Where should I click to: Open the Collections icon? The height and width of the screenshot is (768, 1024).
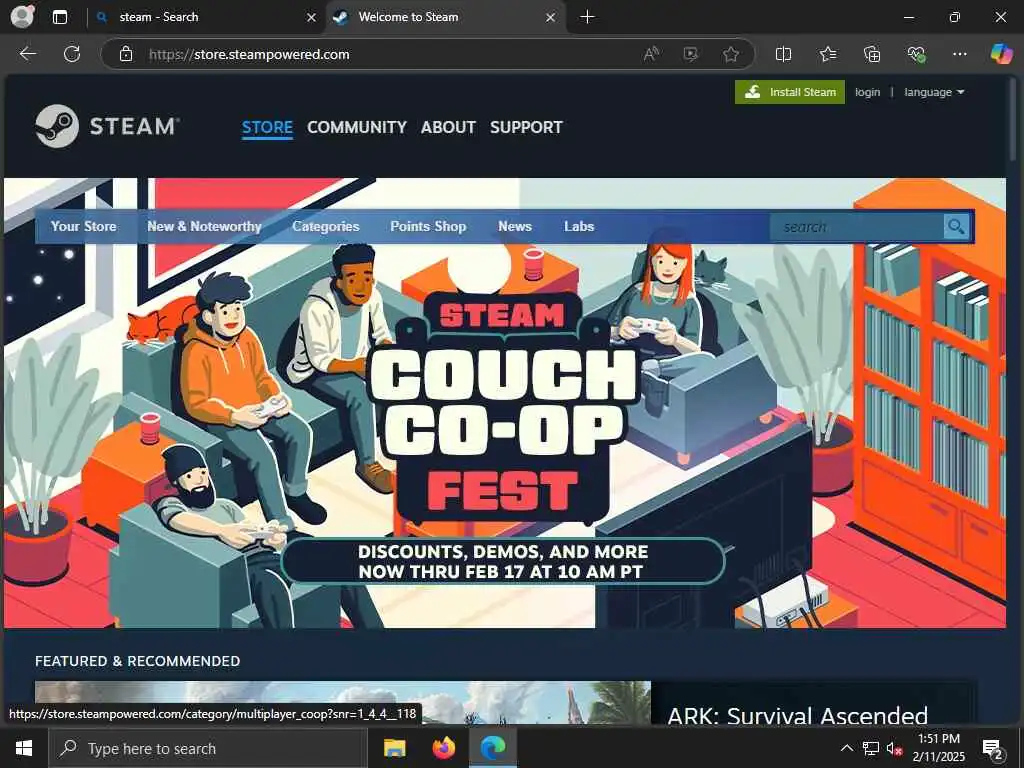(x=872, y=54)
